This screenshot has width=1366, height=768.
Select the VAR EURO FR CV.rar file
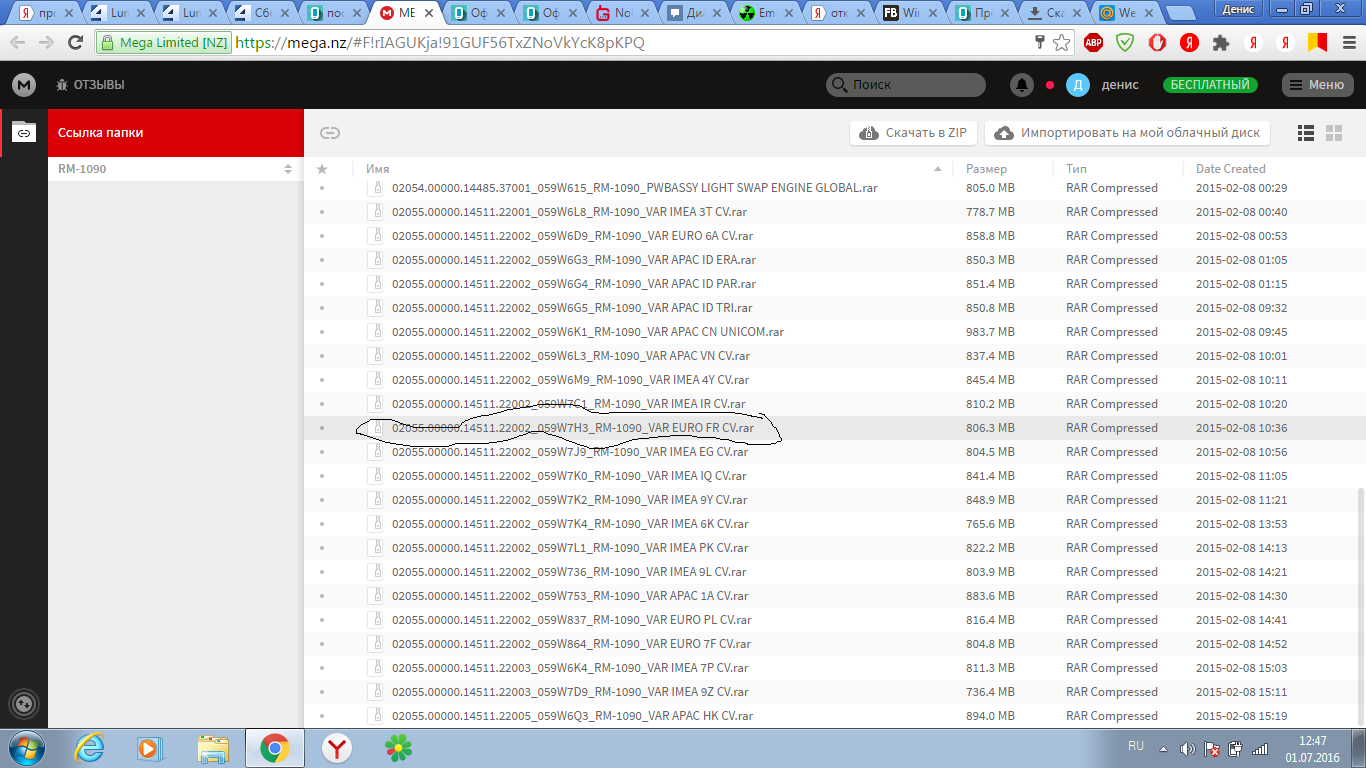(572, 428)
